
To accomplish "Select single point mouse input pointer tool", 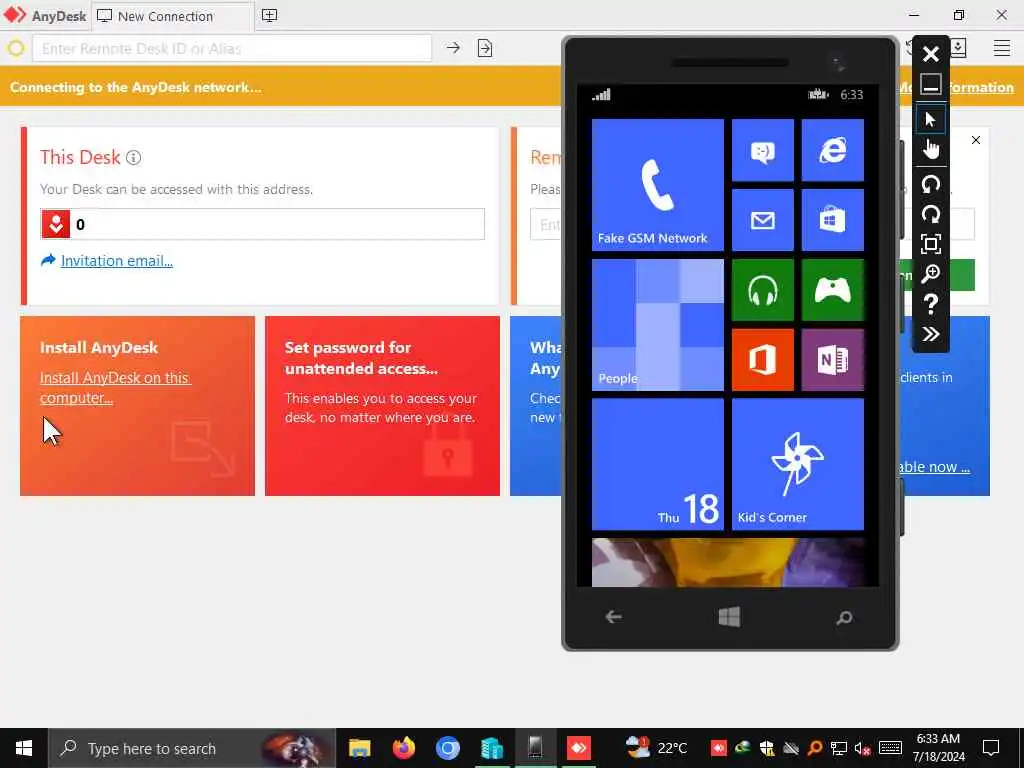I will point(931,119).
